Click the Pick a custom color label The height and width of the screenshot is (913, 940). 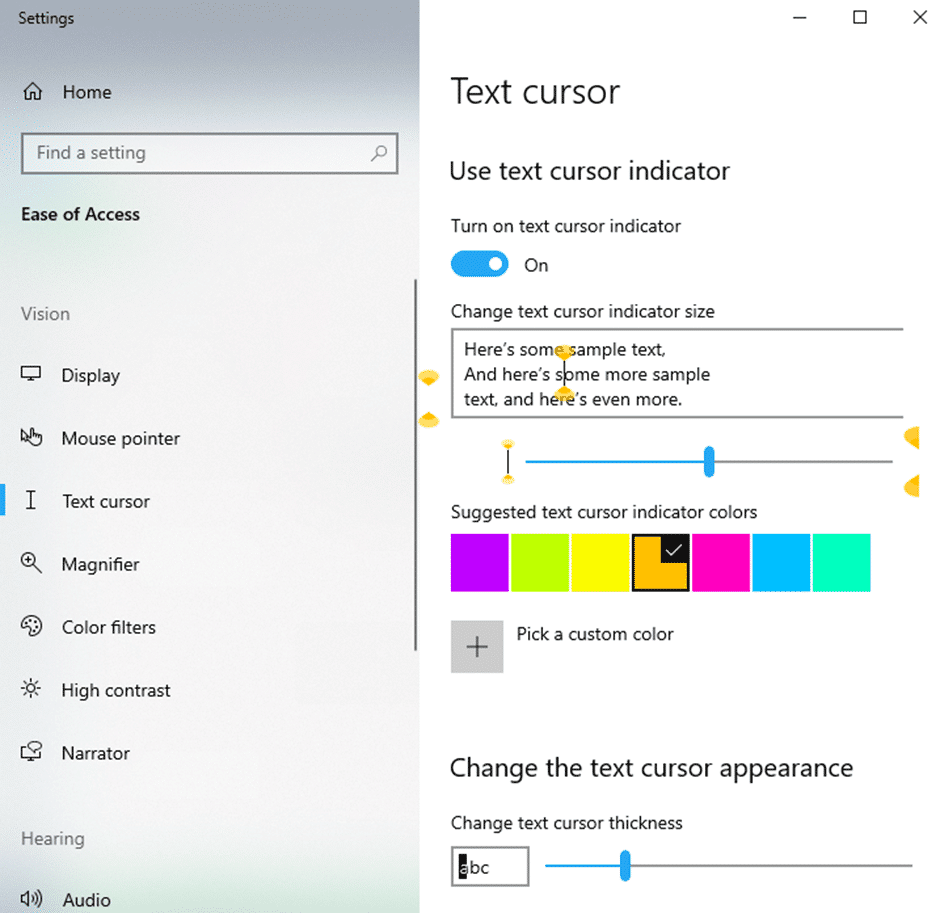coord(594,634)
